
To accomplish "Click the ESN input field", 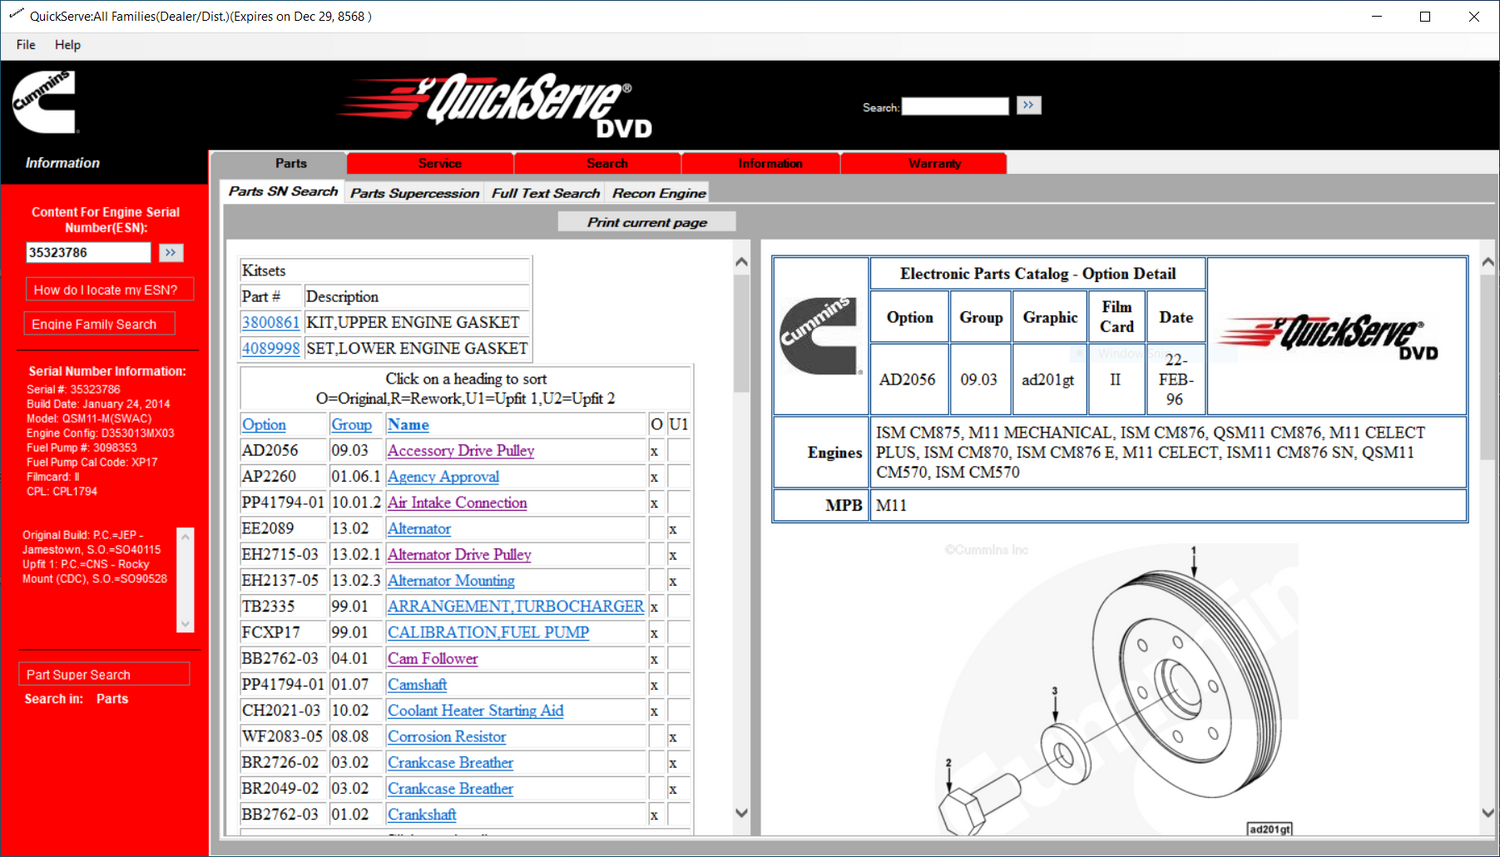I will pos(89,253).
